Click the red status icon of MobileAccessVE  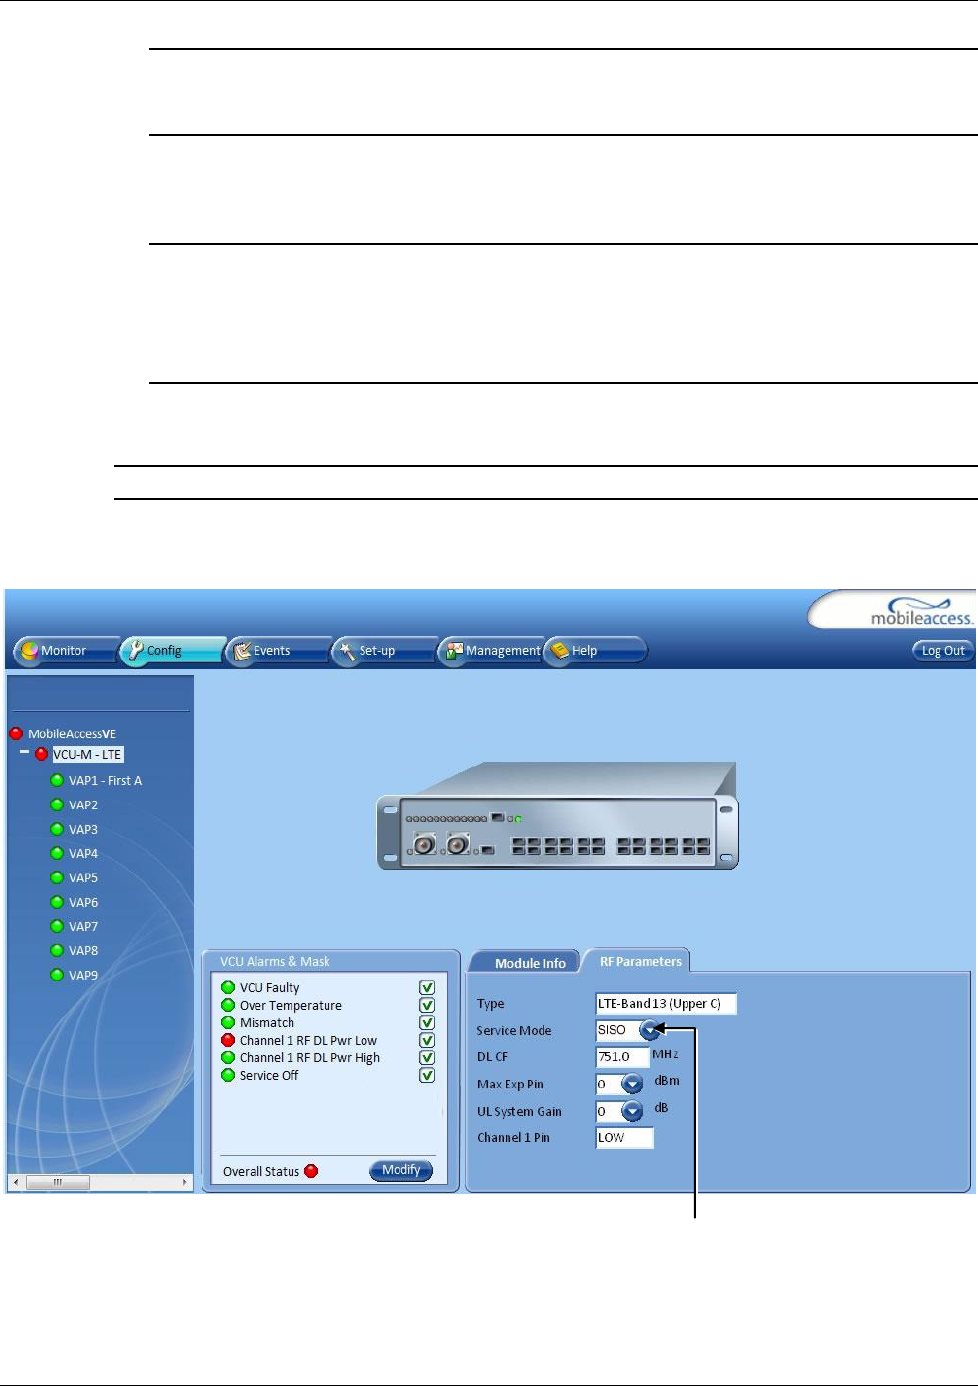click(16, 734)
